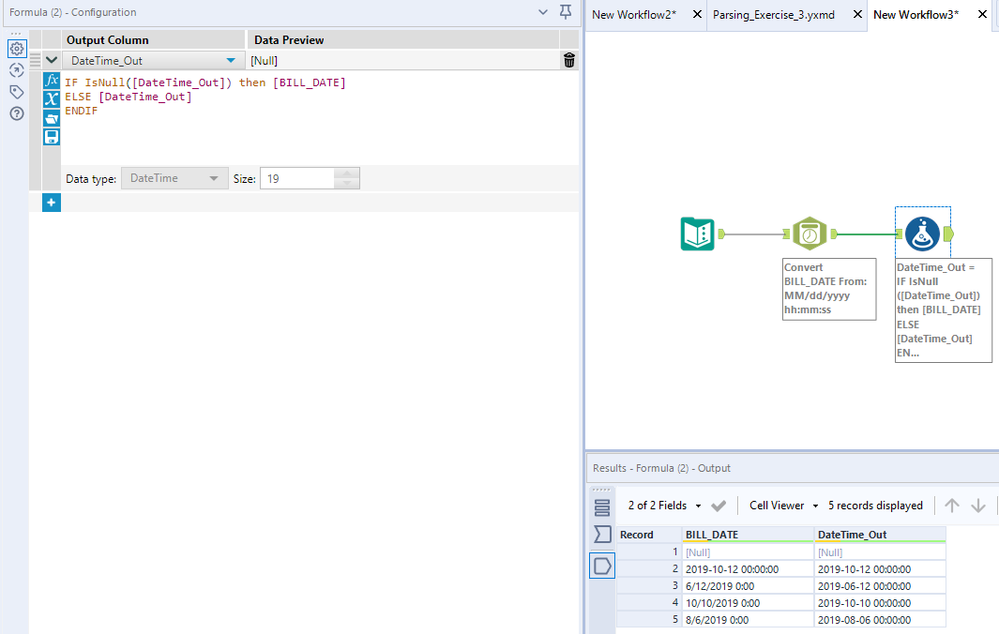Show metadata sigma icon in Results
Image resolution: width=999 pixels, height=634 pixels.
[x=602, y=534]
